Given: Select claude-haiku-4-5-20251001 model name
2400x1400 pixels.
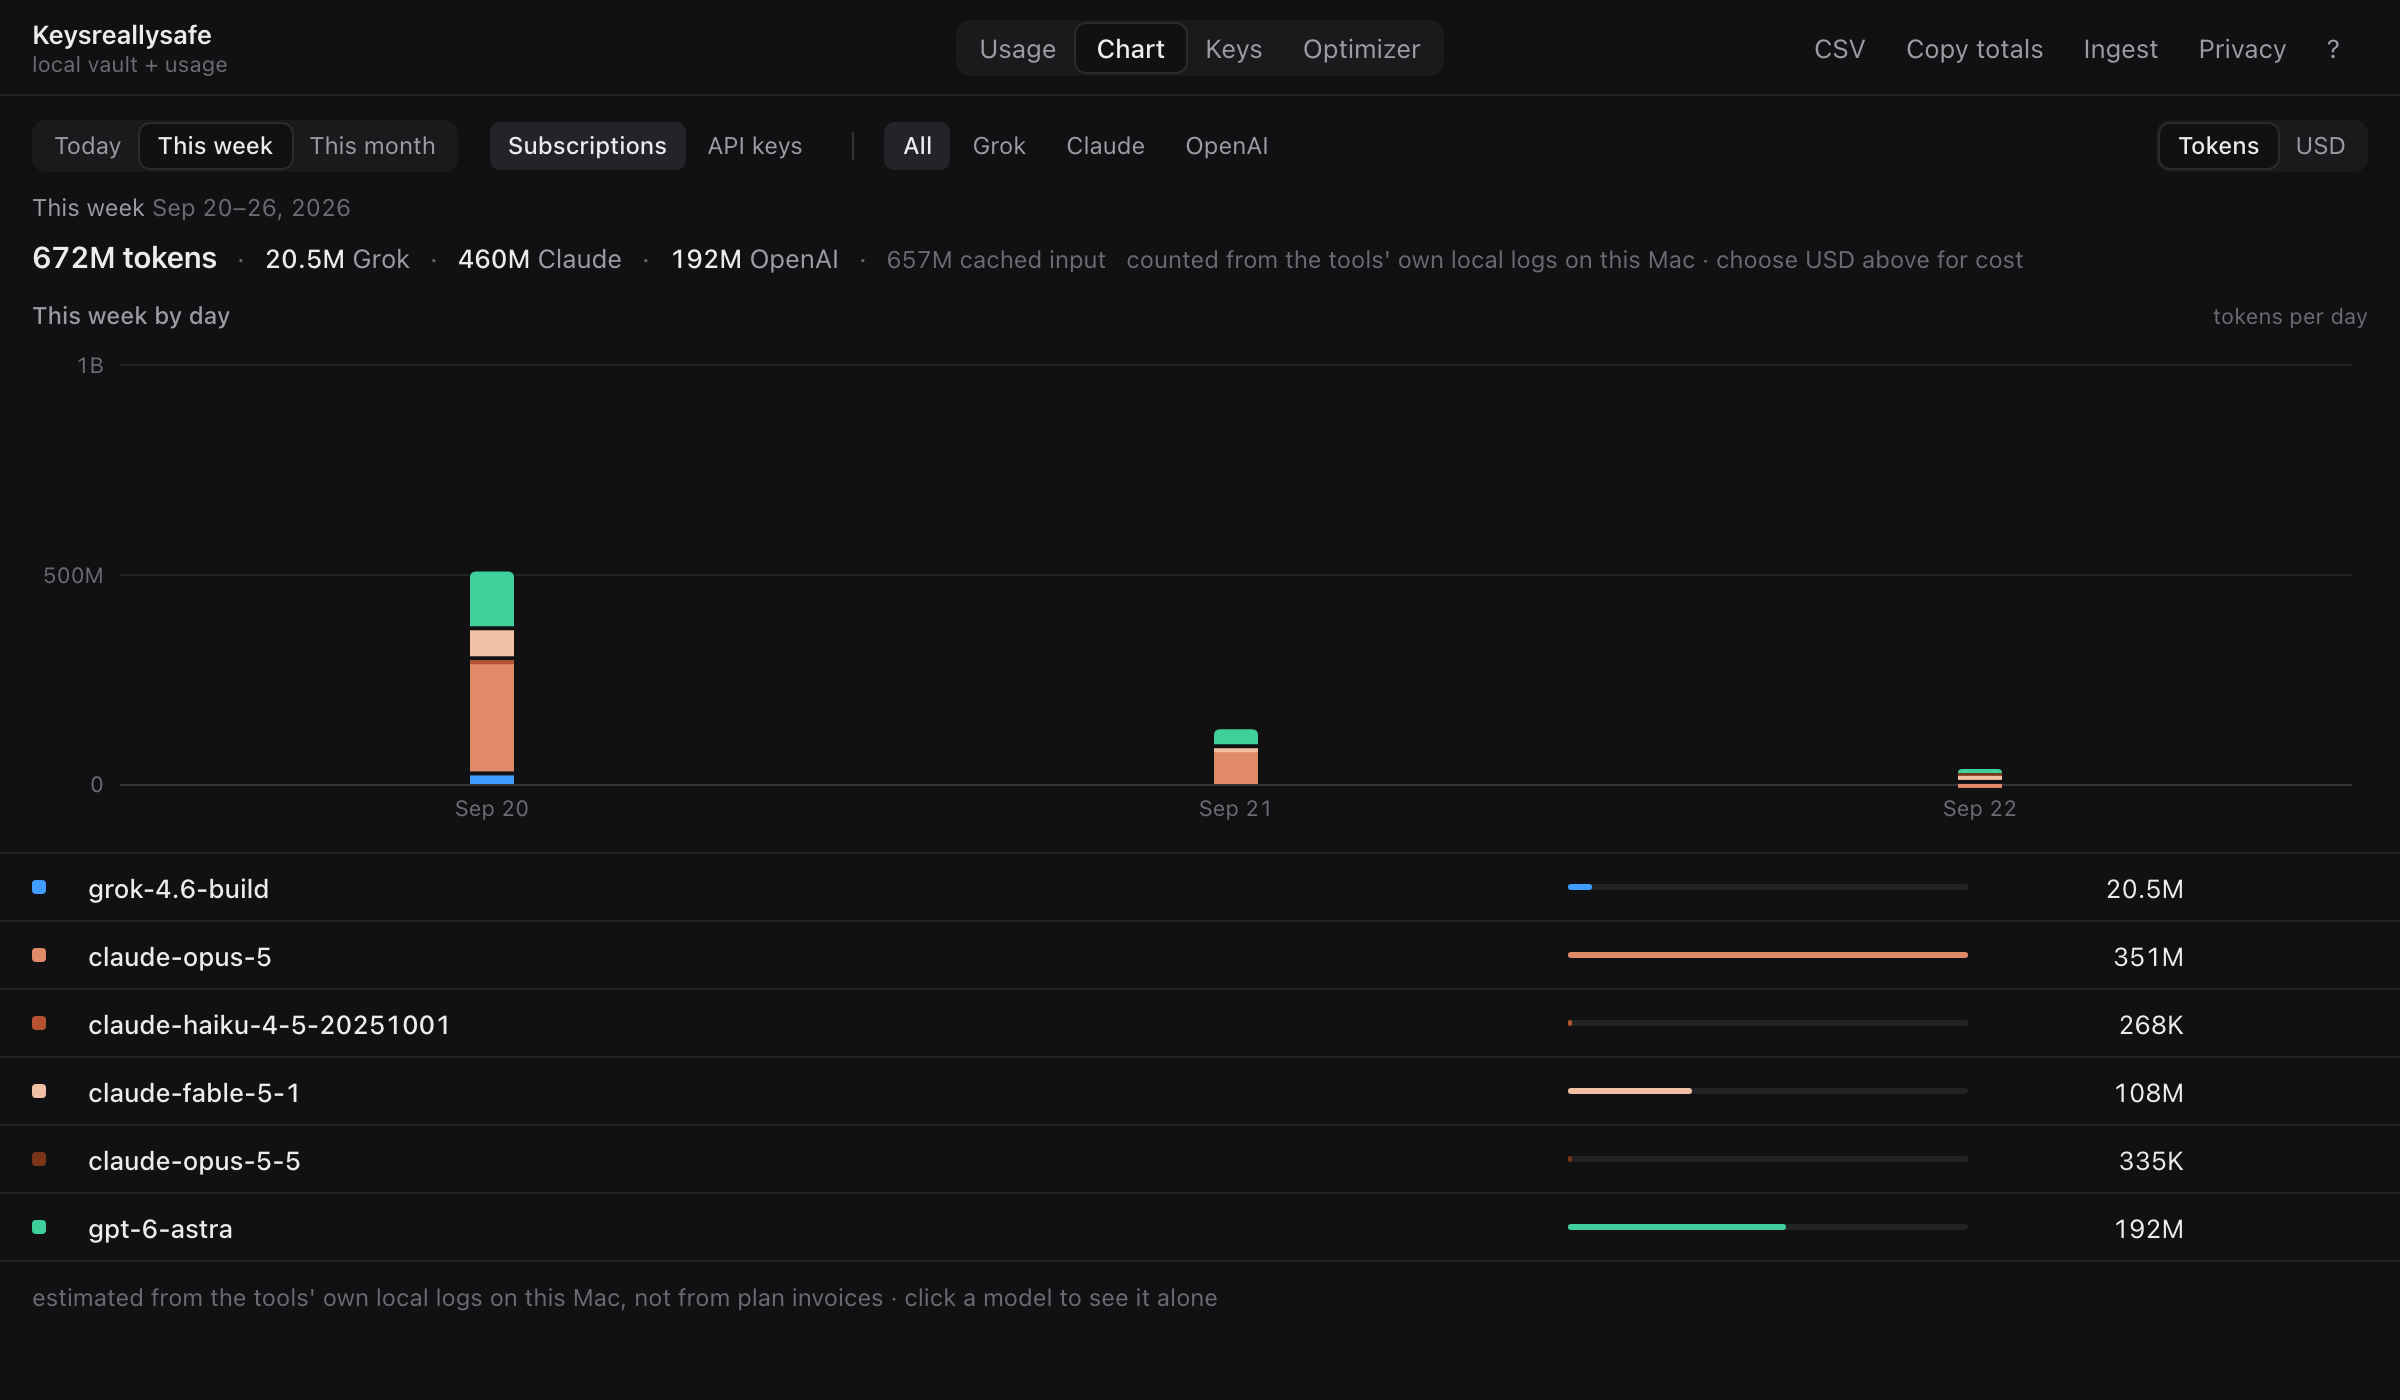Looking at the screenshot, I should click(x=269, y=1025).
